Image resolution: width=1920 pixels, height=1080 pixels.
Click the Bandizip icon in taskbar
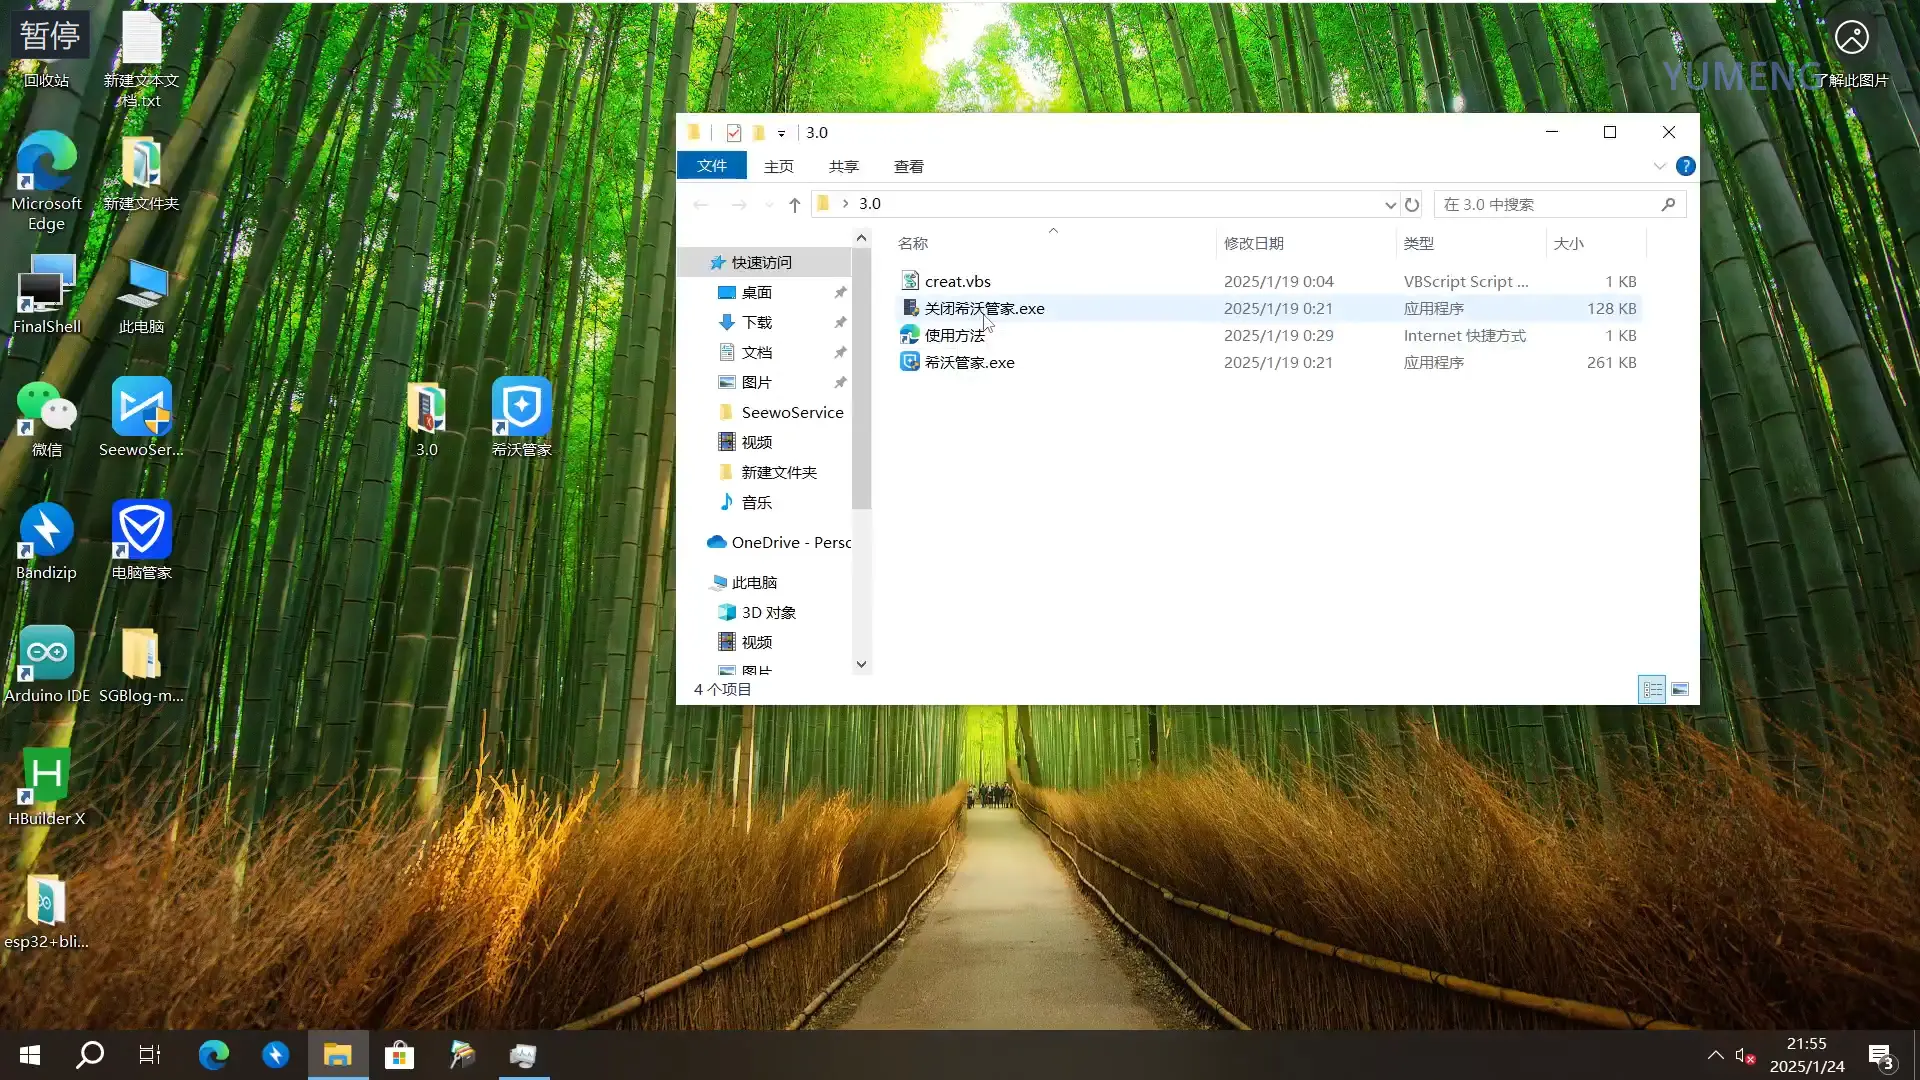[275, 1055]
